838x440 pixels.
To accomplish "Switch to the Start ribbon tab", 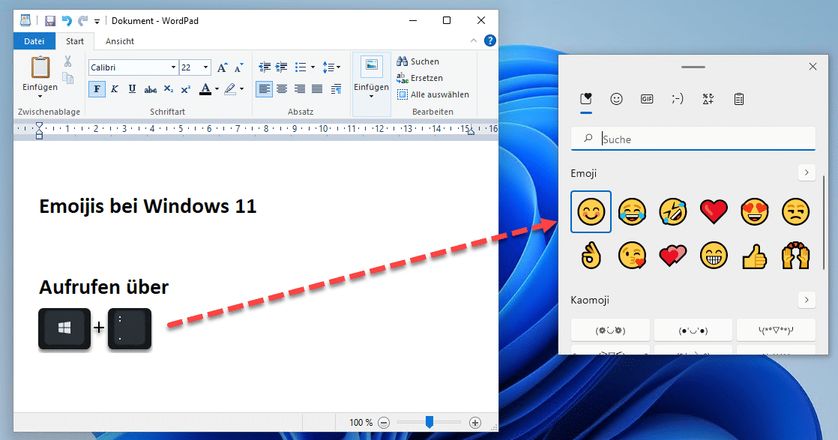I will pyautogui.click(x=75, y=41).
